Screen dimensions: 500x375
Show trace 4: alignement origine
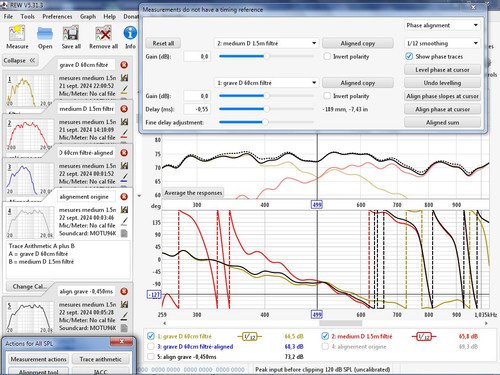coord(325,346)
